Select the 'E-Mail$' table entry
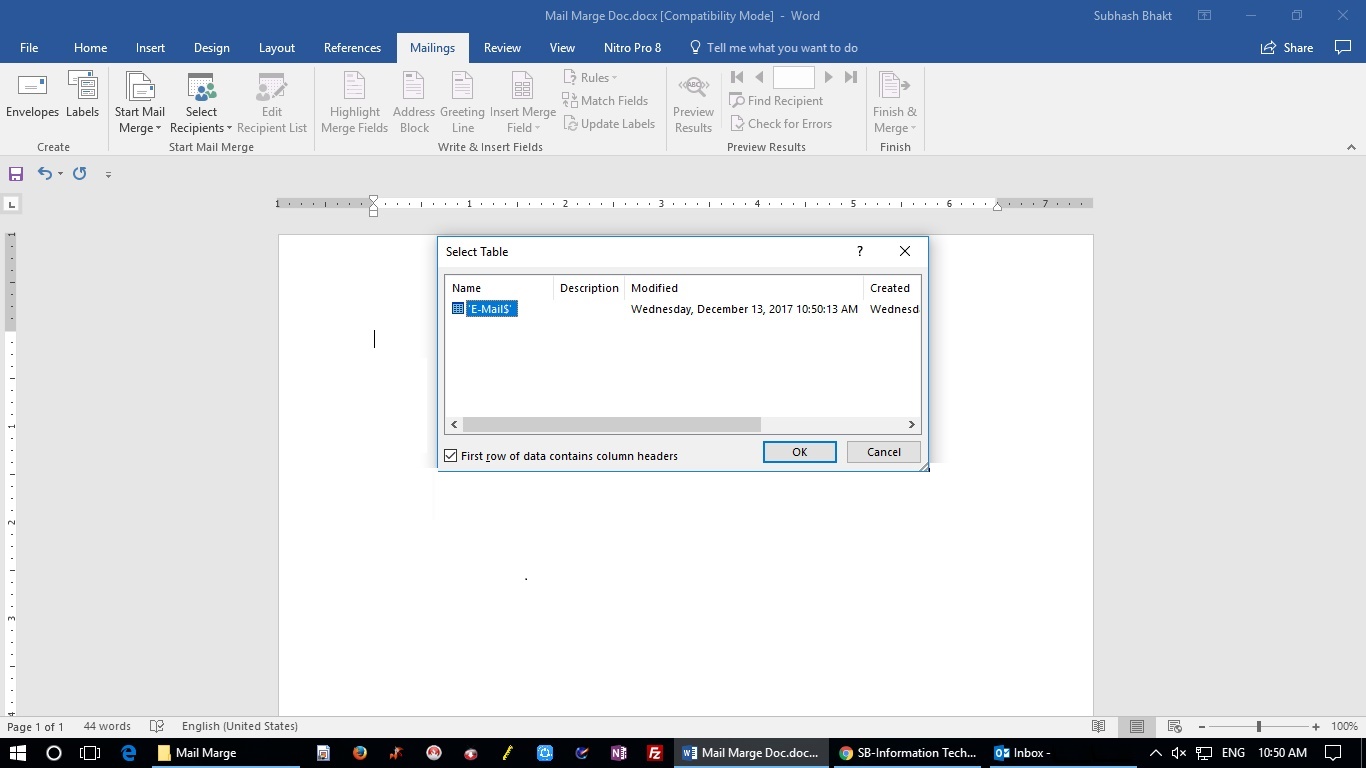The image size is (1366, 768). point(492,308)
